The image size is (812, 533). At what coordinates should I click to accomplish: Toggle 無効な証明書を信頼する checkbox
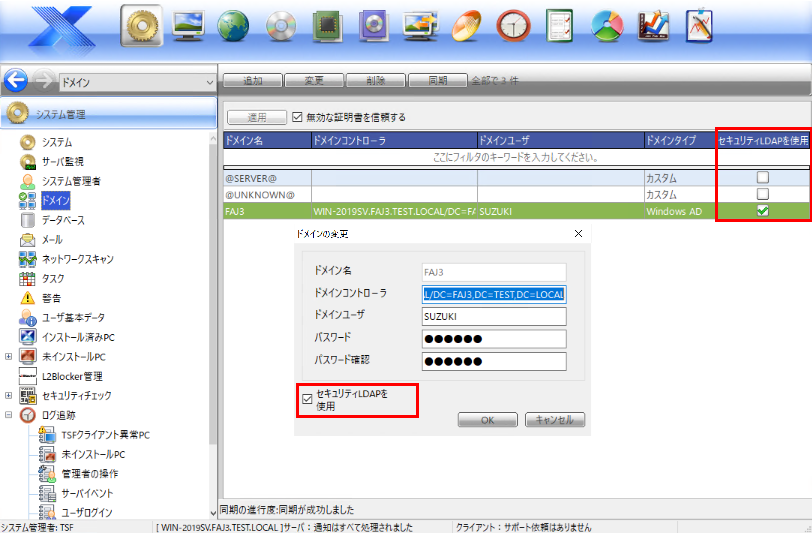297,117
